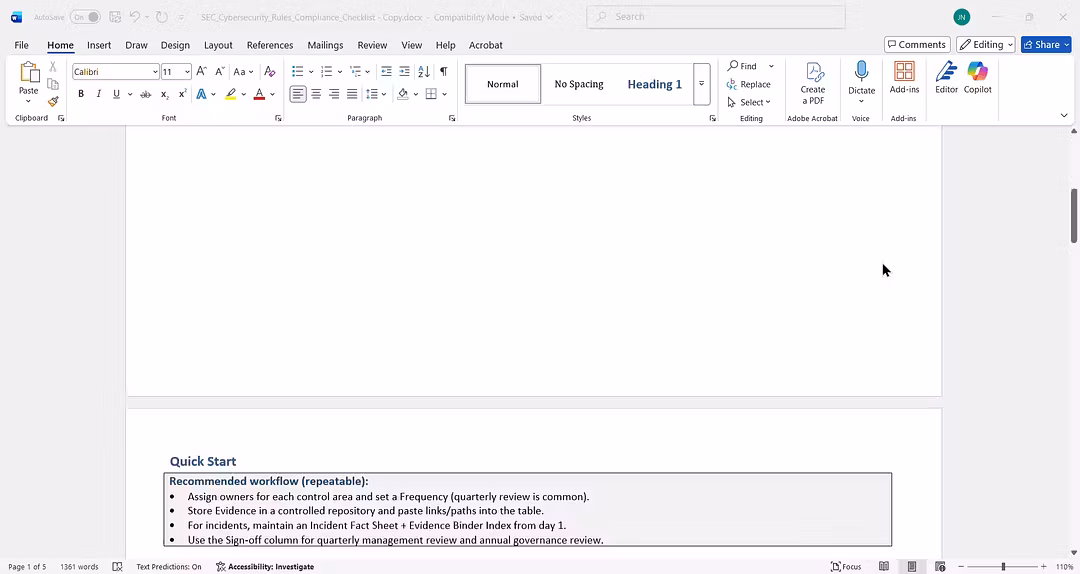Toggle AutoSave switch
1080x574 pixels.
(x=85, y=17)
